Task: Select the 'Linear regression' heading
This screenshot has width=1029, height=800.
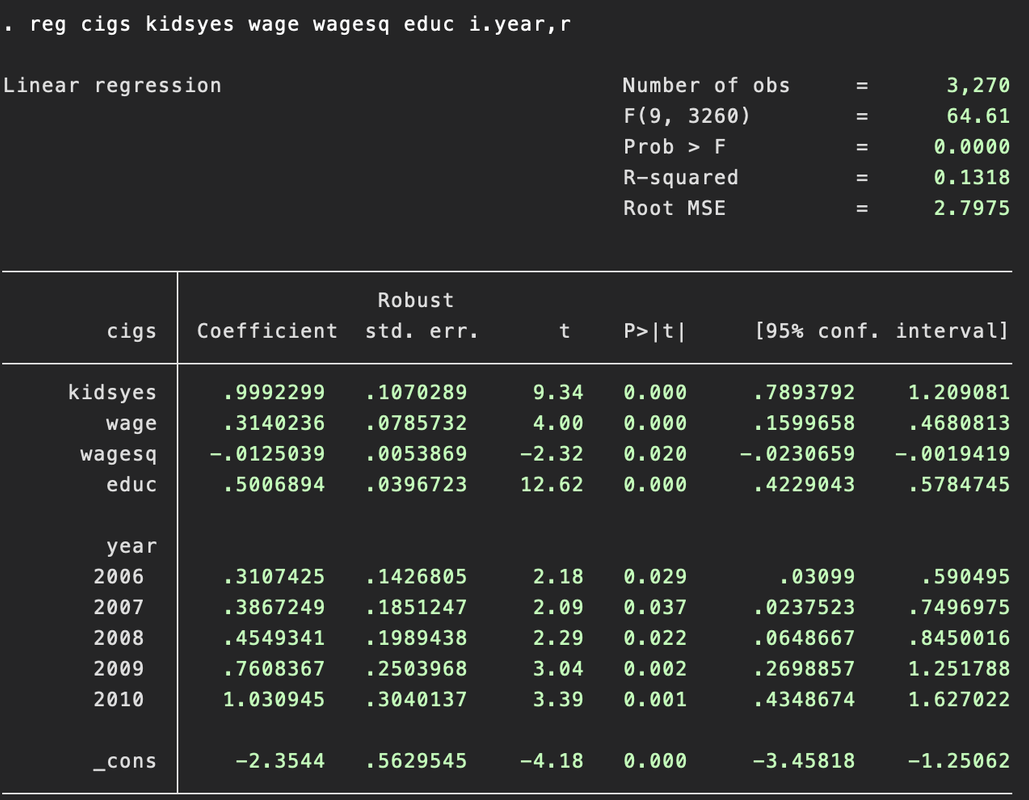Action: (112, 85)
